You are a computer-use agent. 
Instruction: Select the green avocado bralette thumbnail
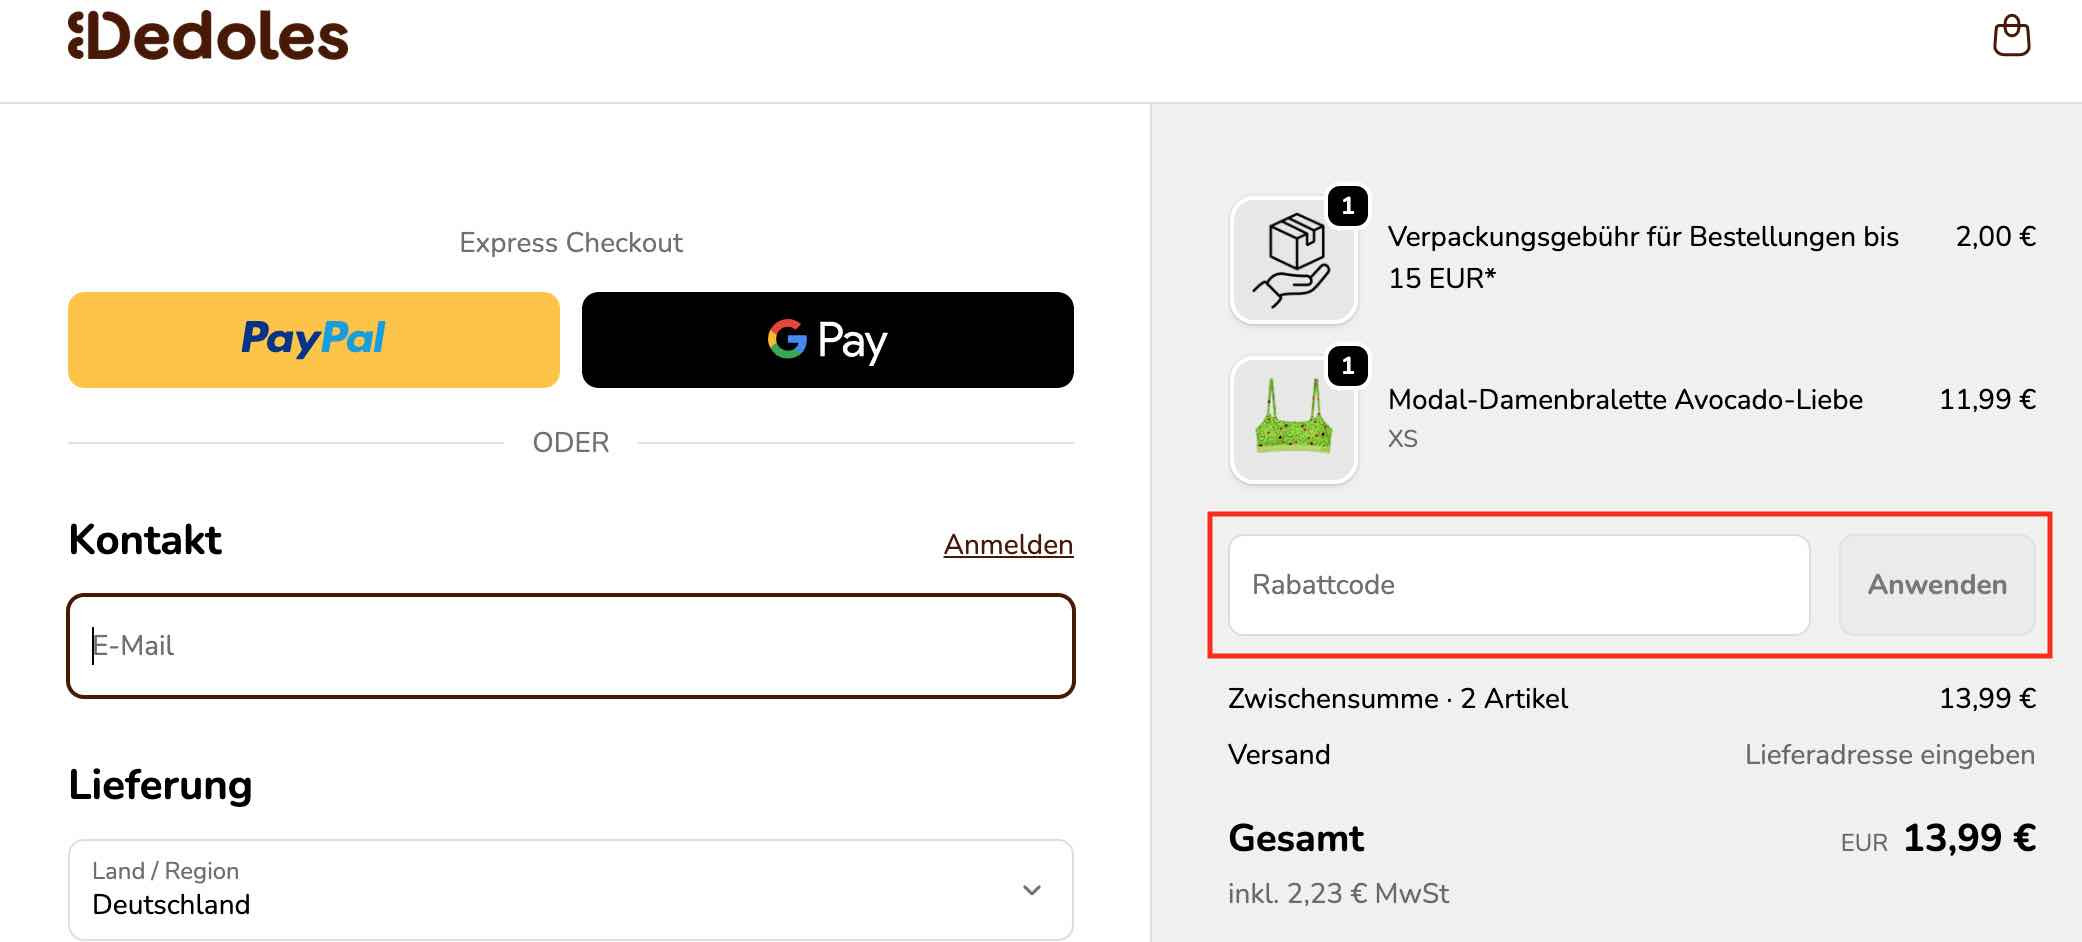pyautogui.click(x=1293, y=420)
